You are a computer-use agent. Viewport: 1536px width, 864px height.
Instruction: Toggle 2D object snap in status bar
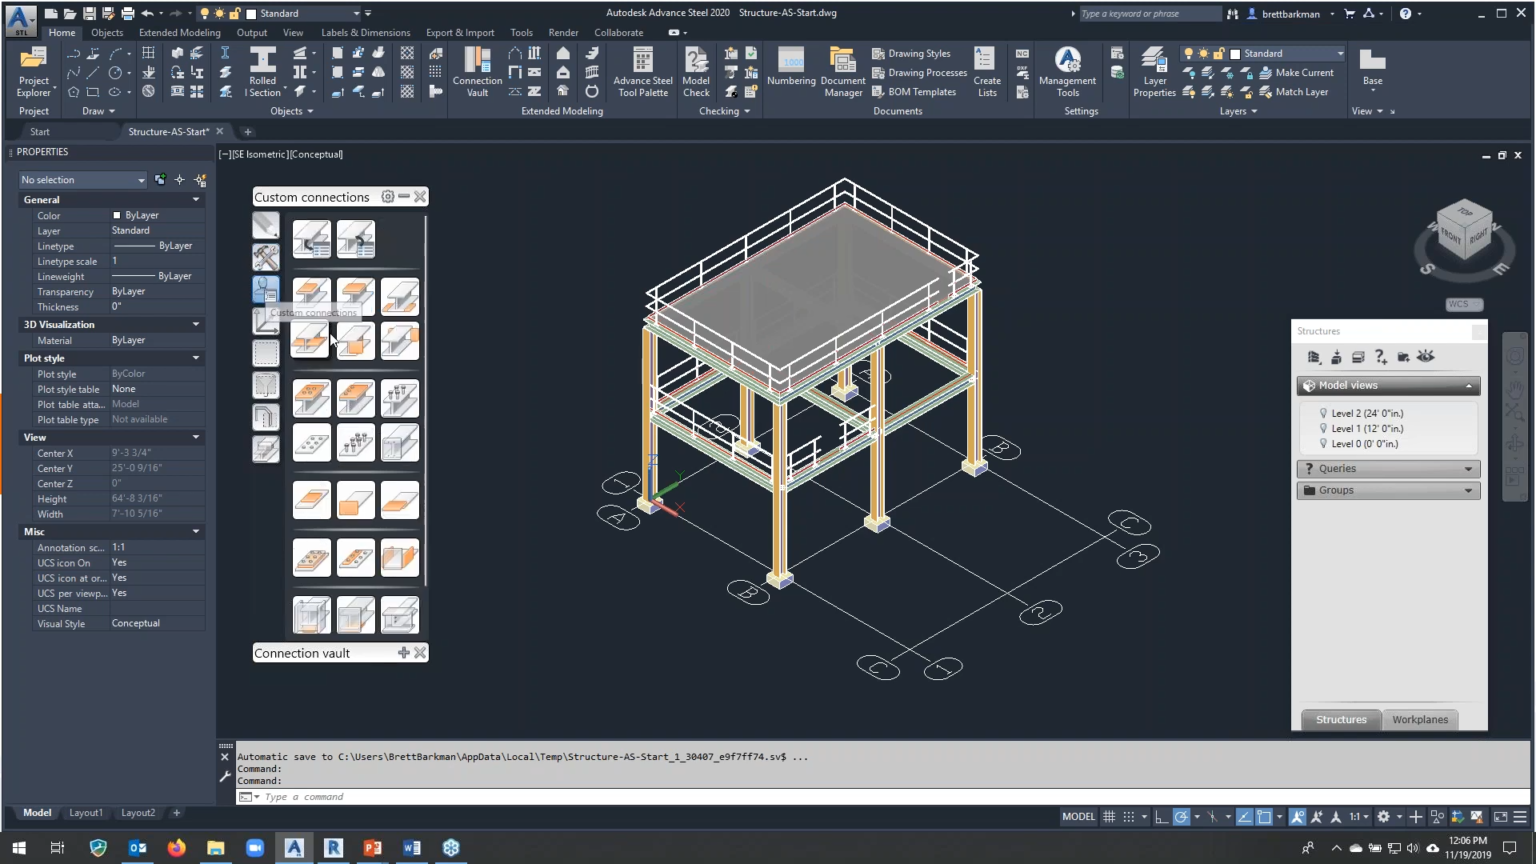click(1264, 817)
